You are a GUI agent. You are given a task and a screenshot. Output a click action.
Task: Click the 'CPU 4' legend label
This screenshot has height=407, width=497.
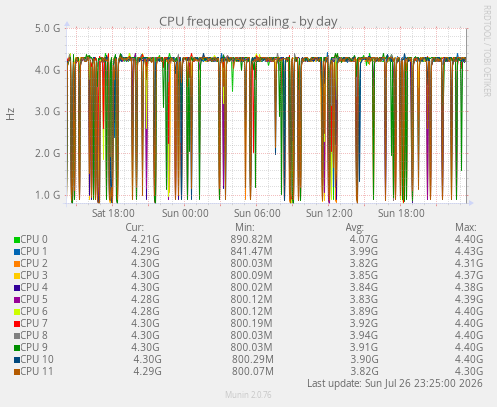[x=34, y=287]
